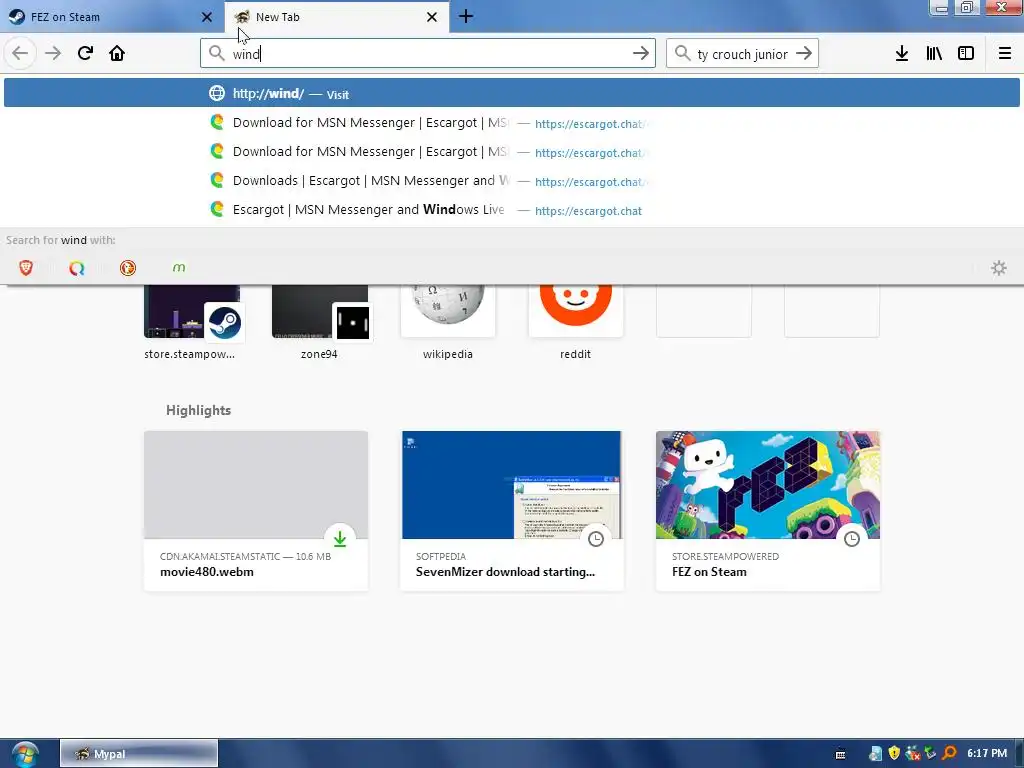Click the 'SOFTPEDIA' source label
The image size is (1024, 768).
[x=441, y=556]
